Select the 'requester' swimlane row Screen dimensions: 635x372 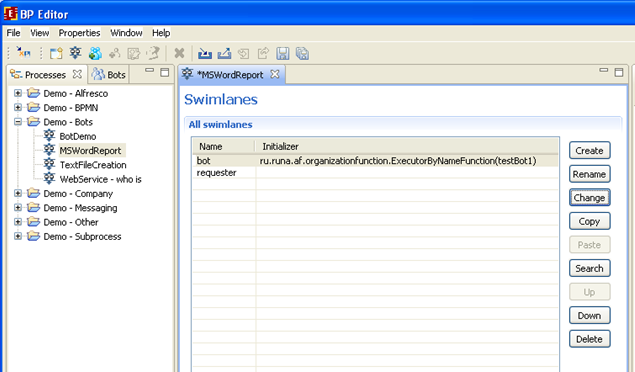375,173
